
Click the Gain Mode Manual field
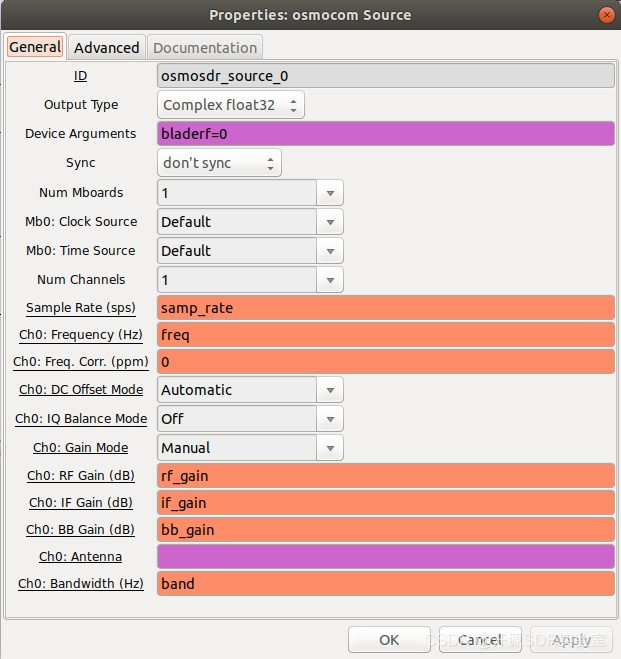(237, 448)
